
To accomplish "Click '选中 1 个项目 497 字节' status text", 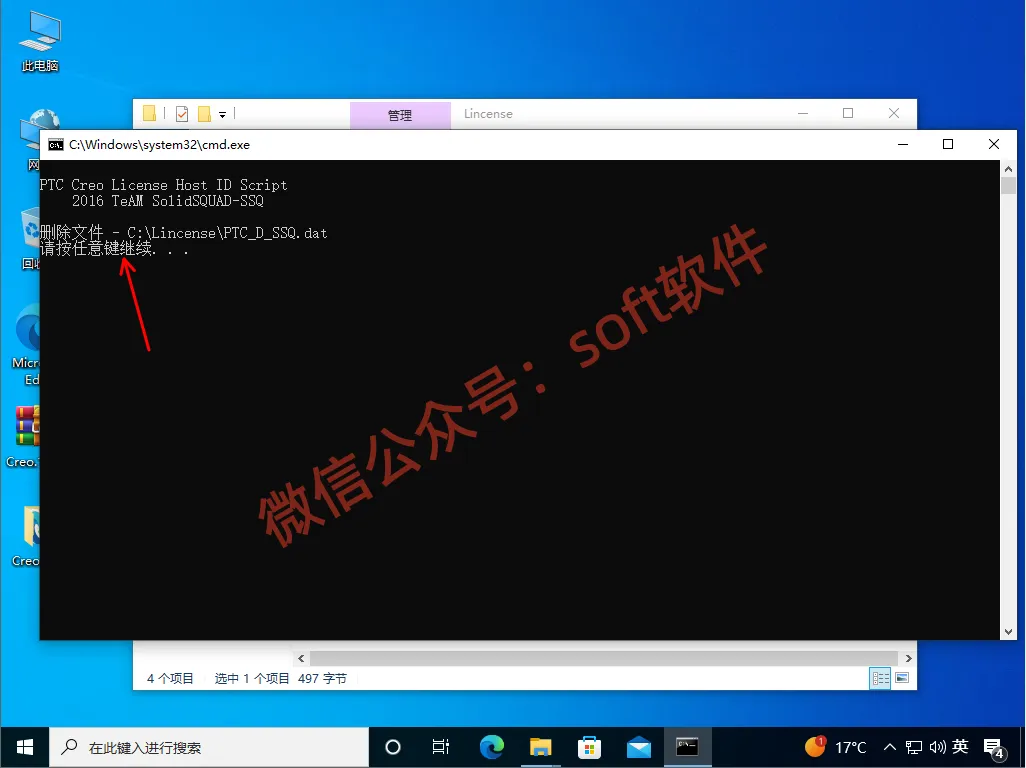I will point(281,678).
